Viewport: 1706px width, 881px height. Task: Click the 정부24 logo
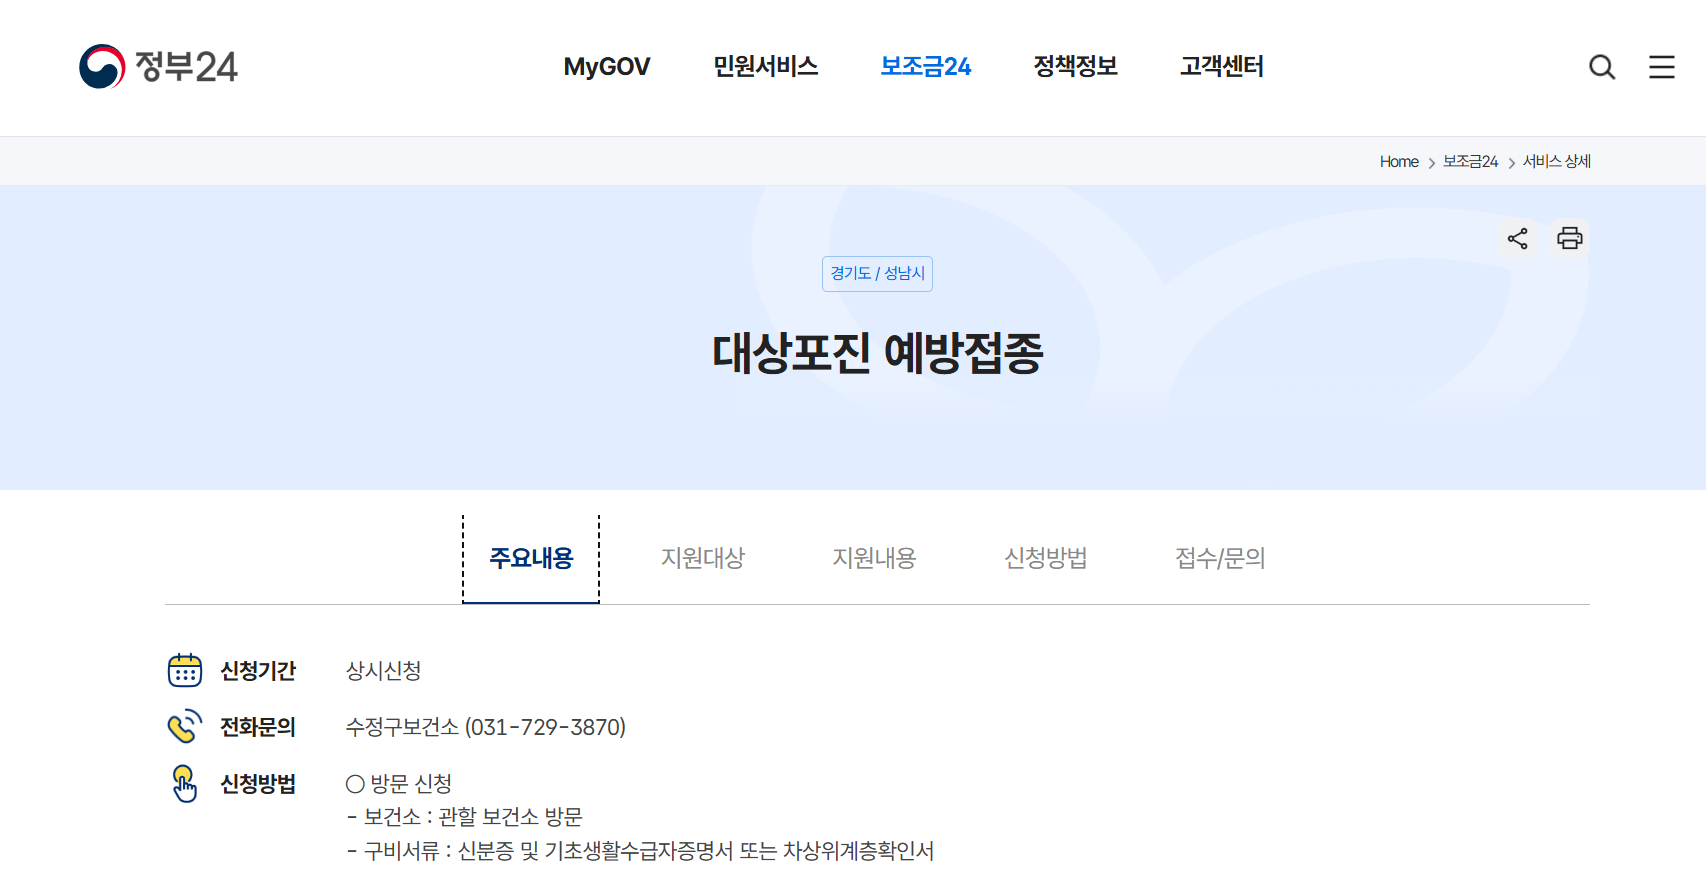pos(158,67)
